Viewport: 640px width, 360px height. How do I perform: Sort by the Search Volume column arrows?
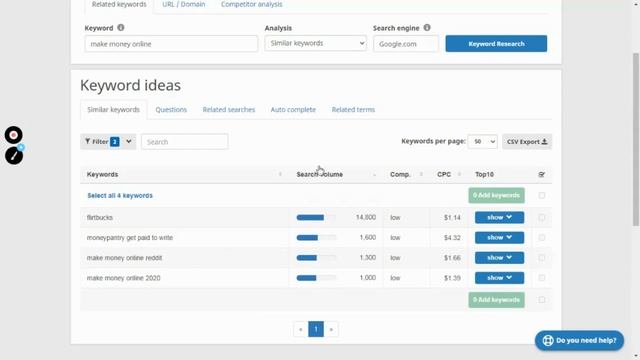point(374,174)
